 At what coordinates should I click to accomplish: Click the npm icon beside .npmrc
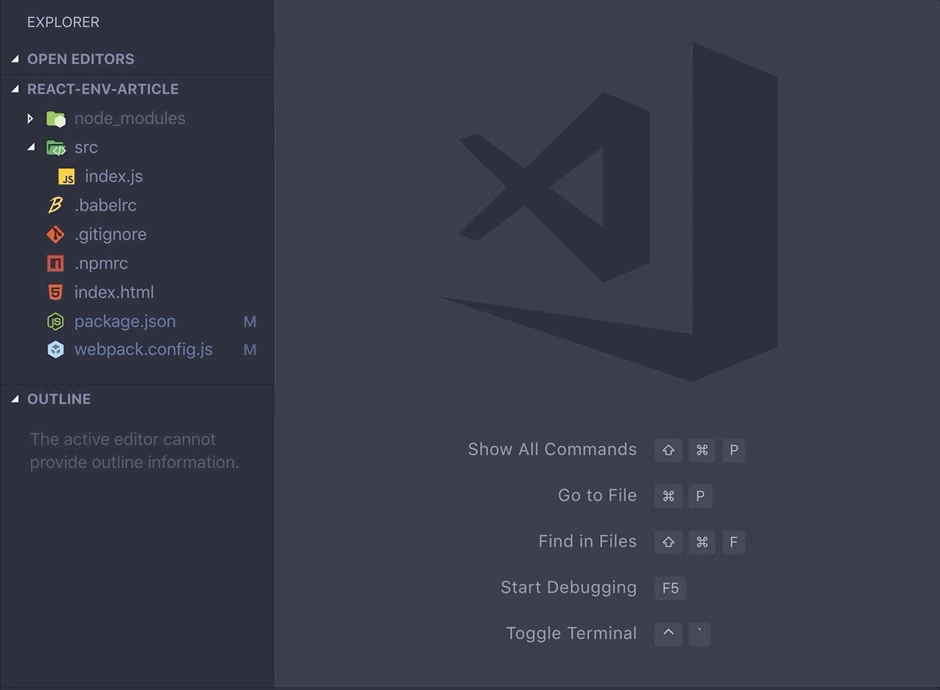coord(55,263)
